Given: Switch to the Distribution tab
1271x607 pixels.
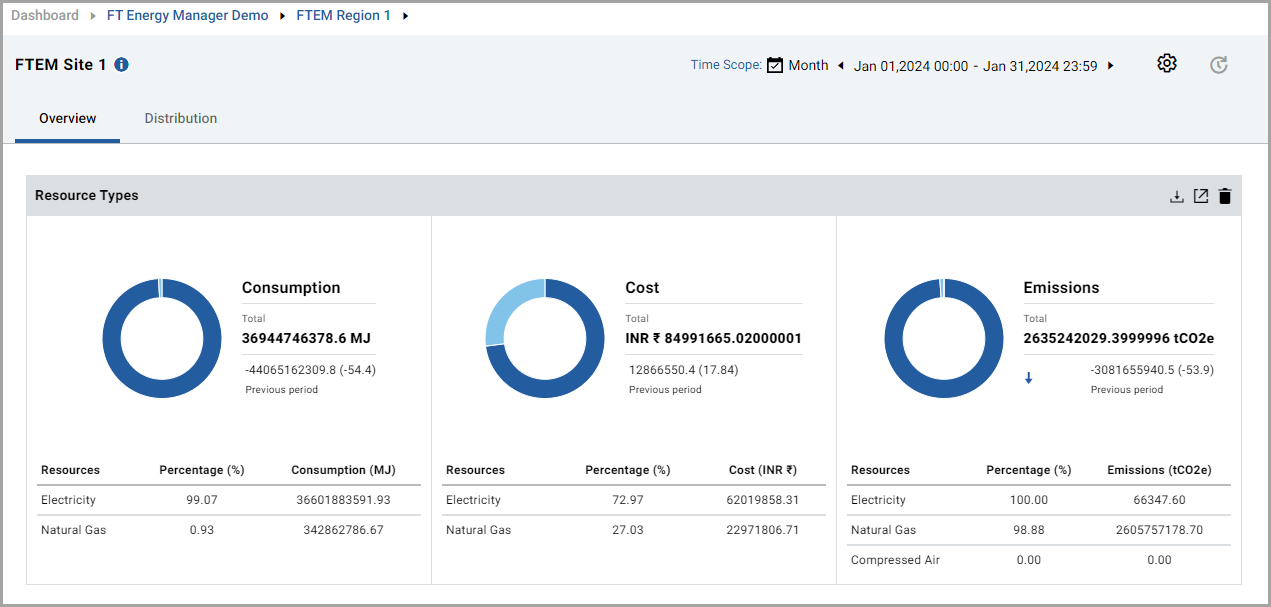Looking at the screenshot, I should pos(180,118).
